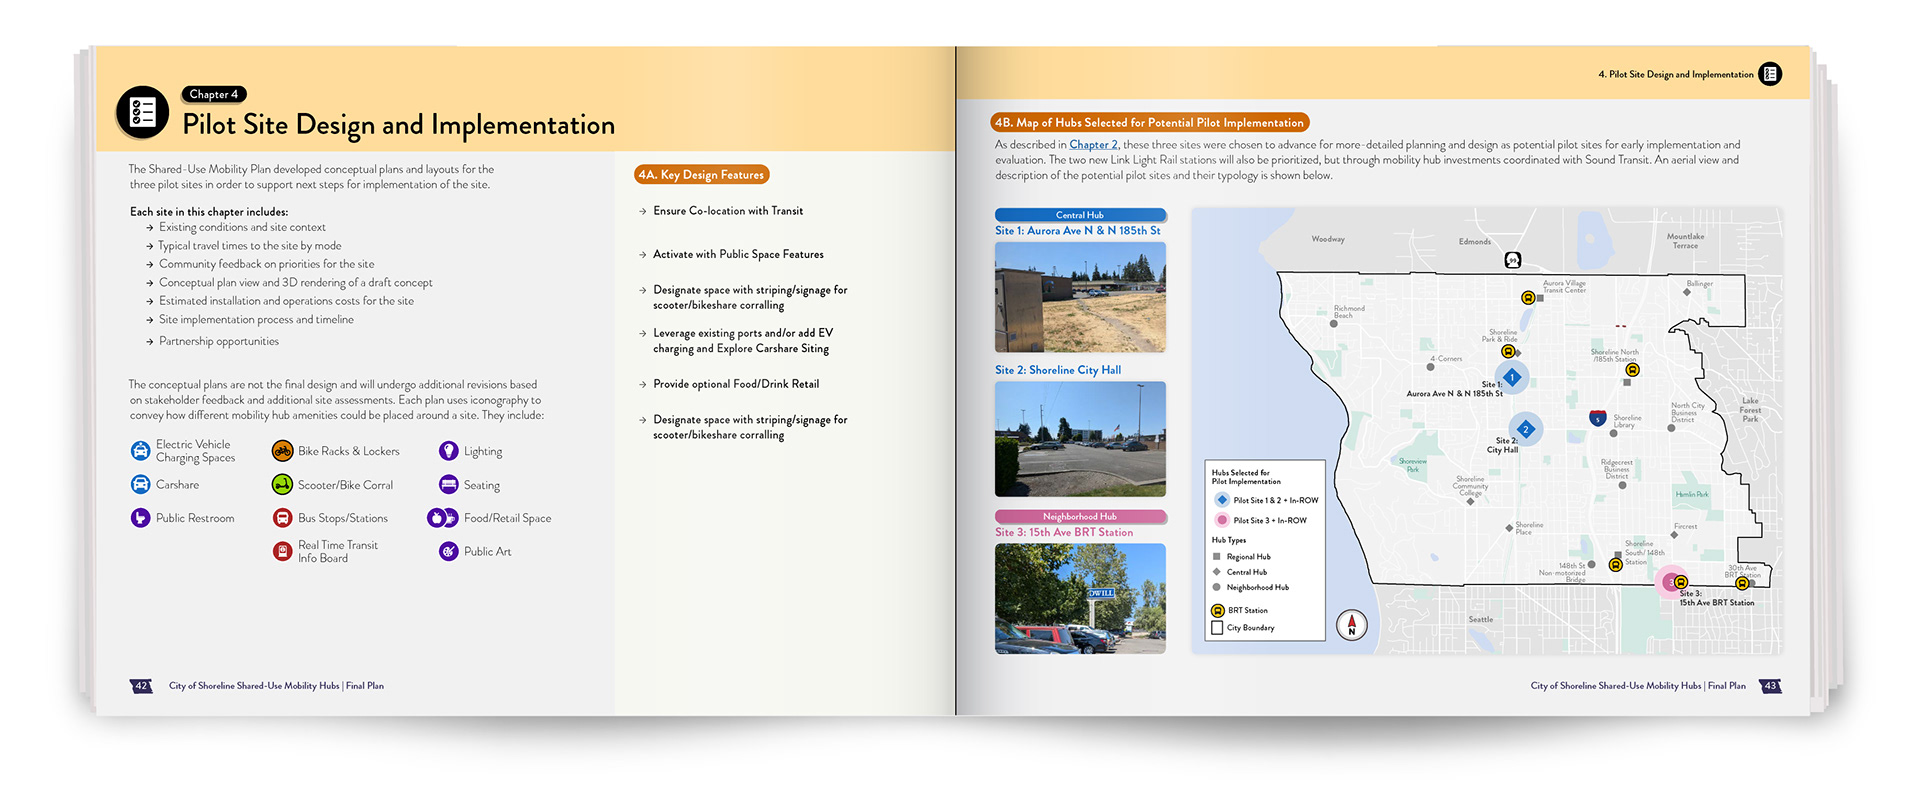The height and width of the screenshot is (788, 1920).
Task: Click the Neighborhood Hub circle in legend
Action: pyautogui.click(x=1217, y=587)
